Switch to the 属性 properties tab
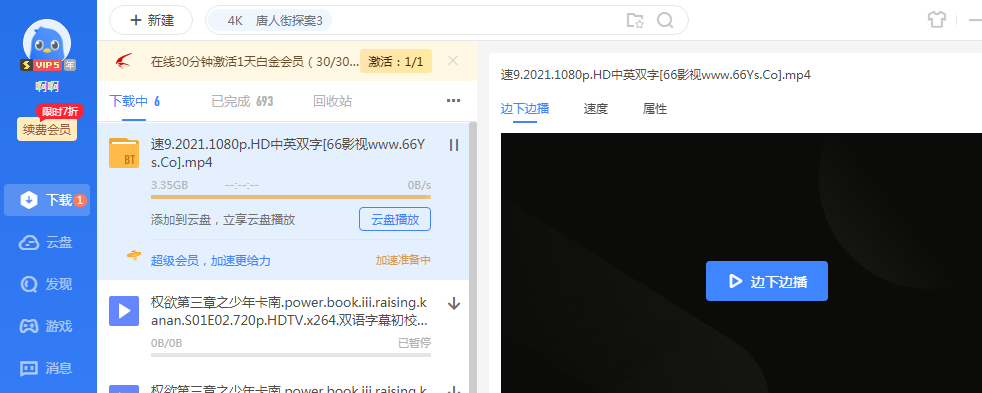This screenshot has width=982, height=393. [654, 109]
